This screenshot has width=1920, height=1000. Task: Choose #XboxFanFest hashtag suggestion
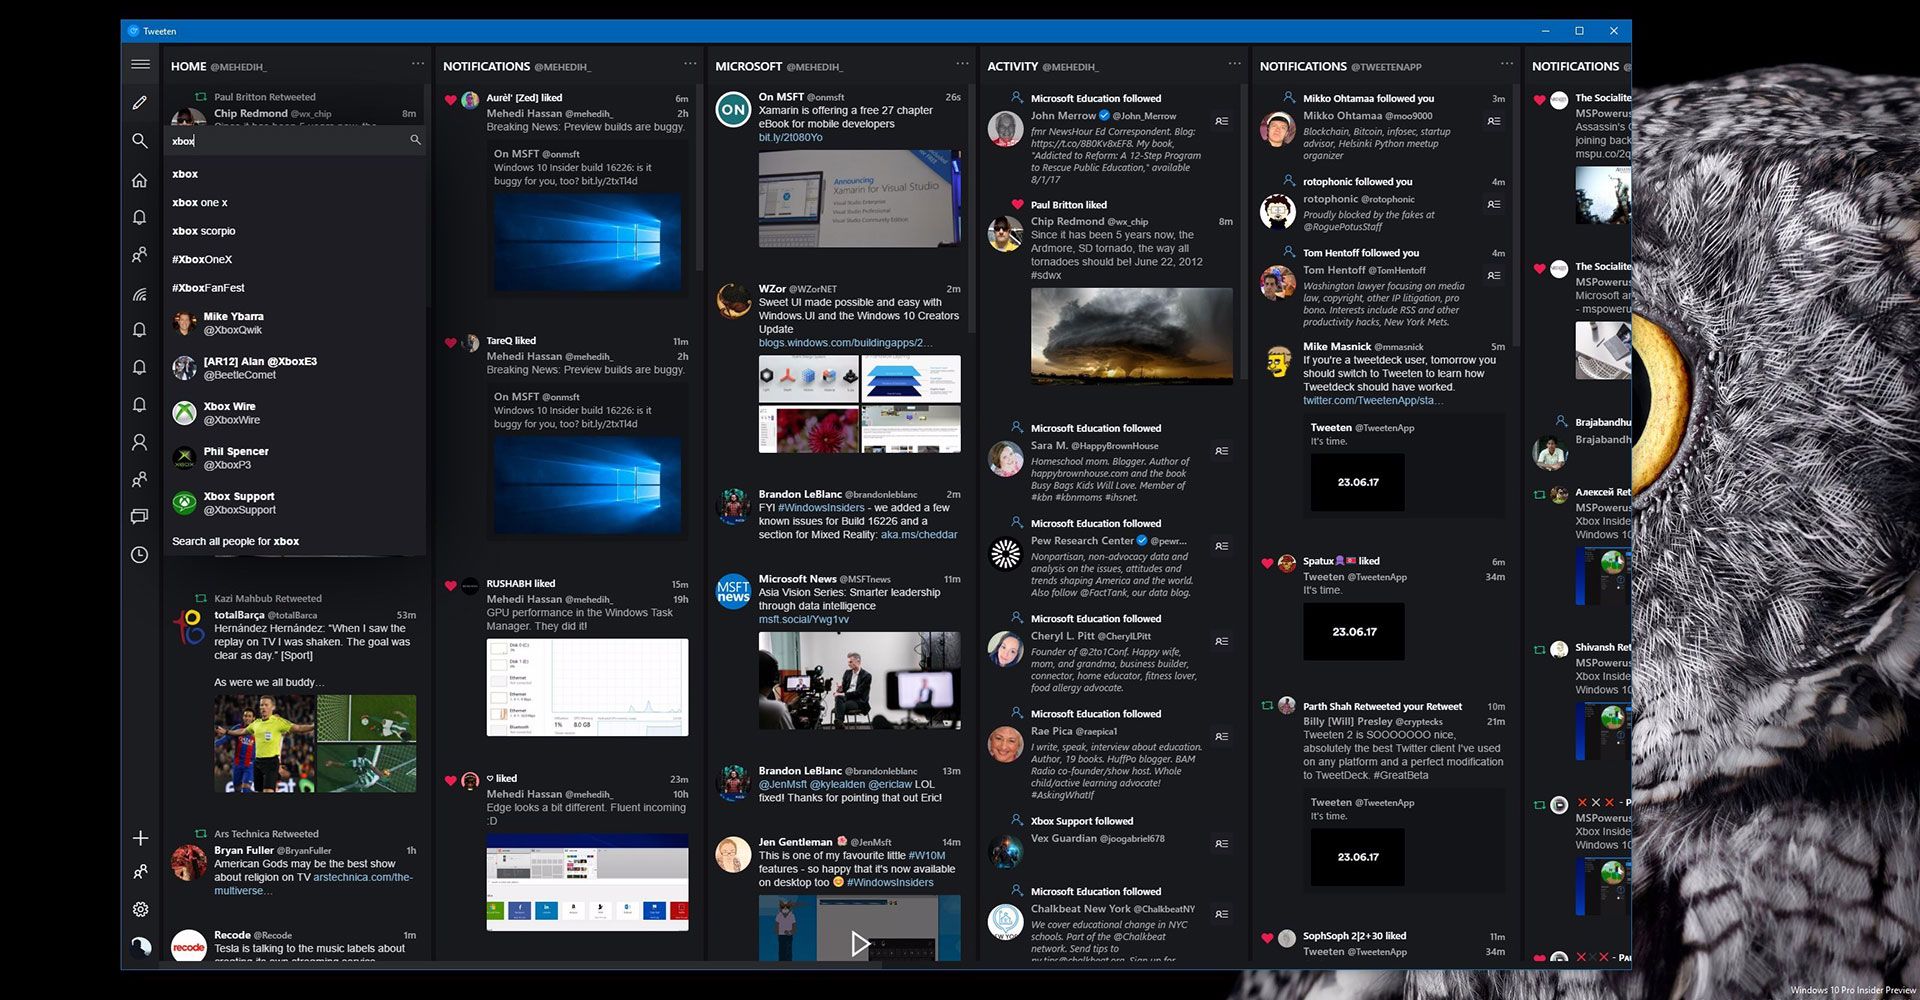tap(295, 288)
